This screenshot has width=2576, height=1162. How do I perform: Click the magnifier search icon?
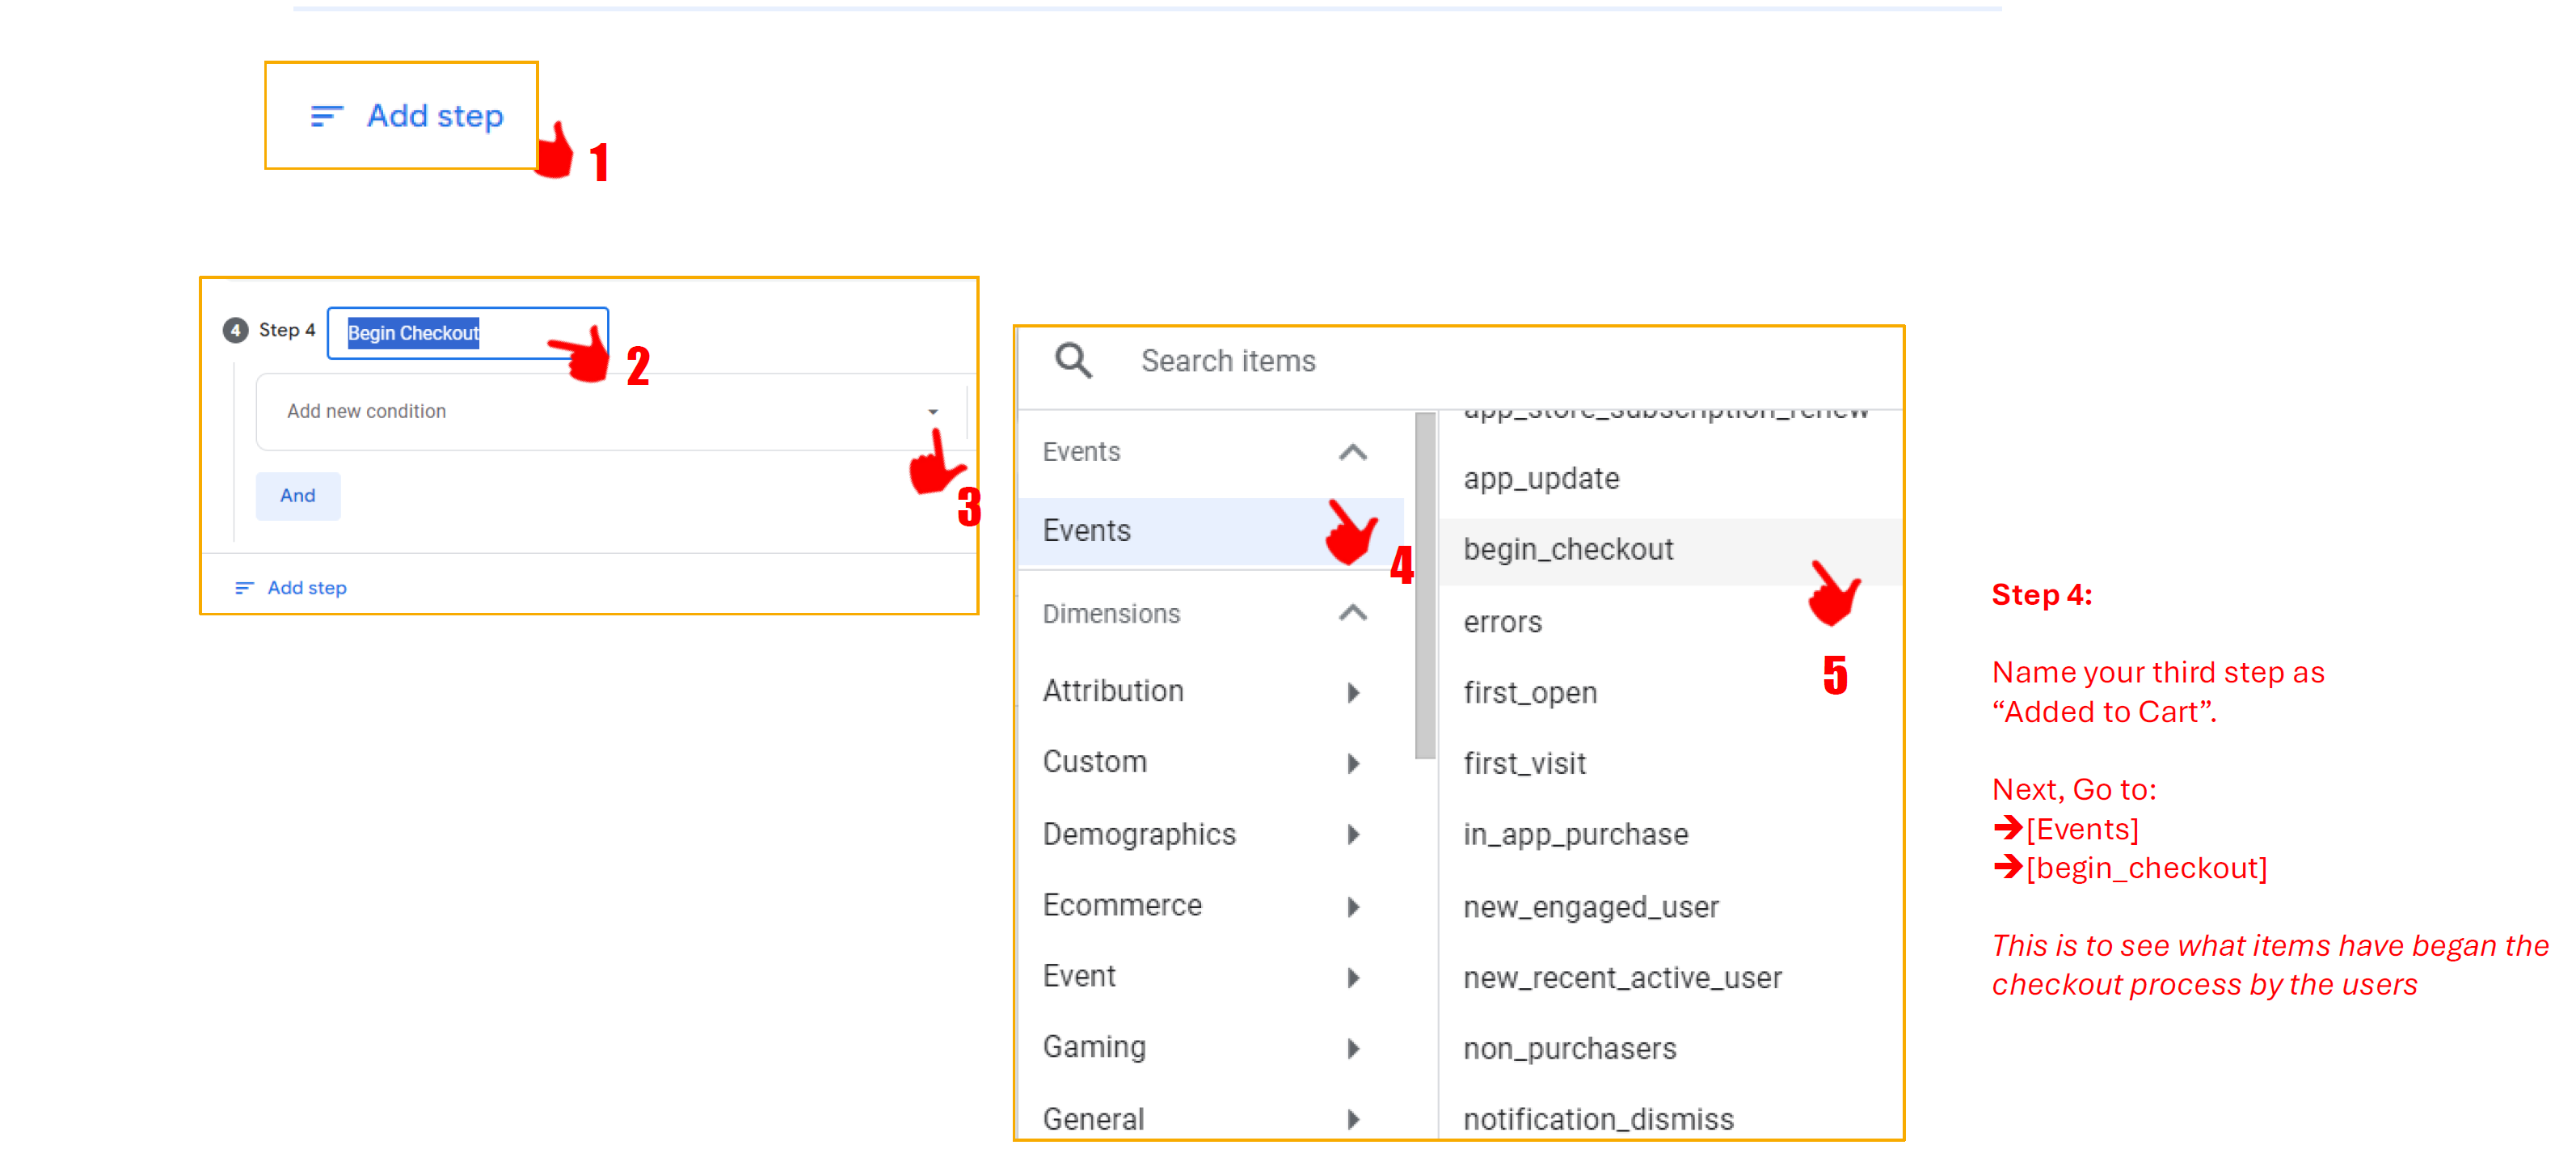[x=1073, y=360]
